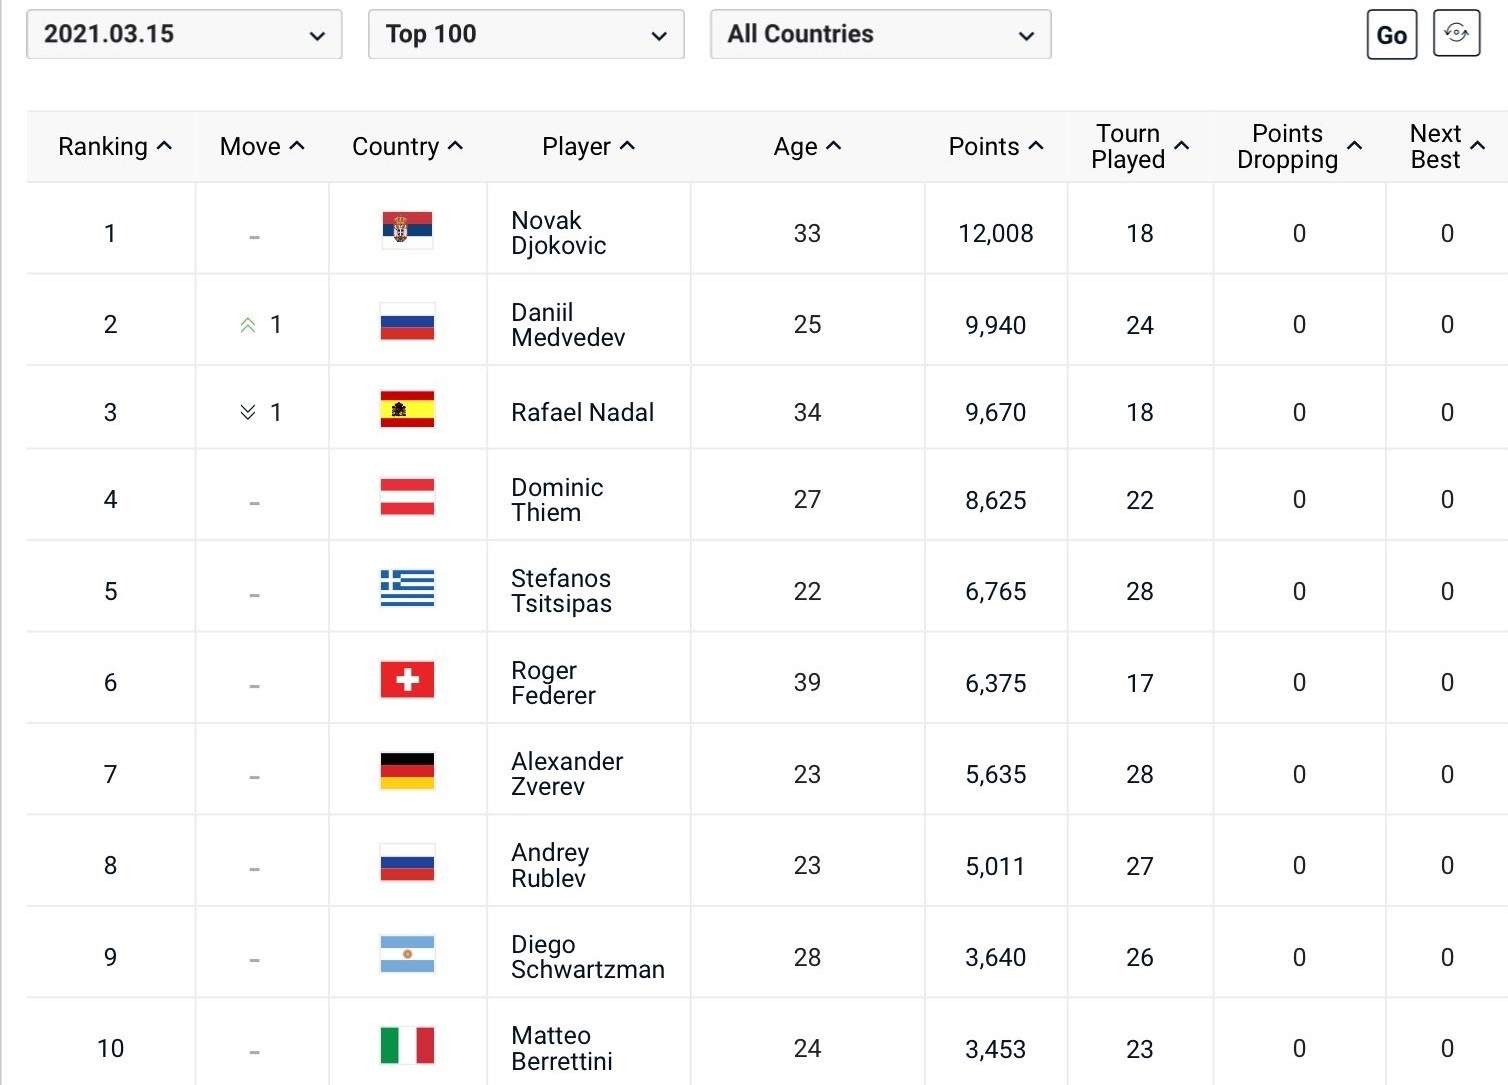Click the Austria flag in Thiem row
Viewport: 1508px width, 1085px height.
click(407, 497)
